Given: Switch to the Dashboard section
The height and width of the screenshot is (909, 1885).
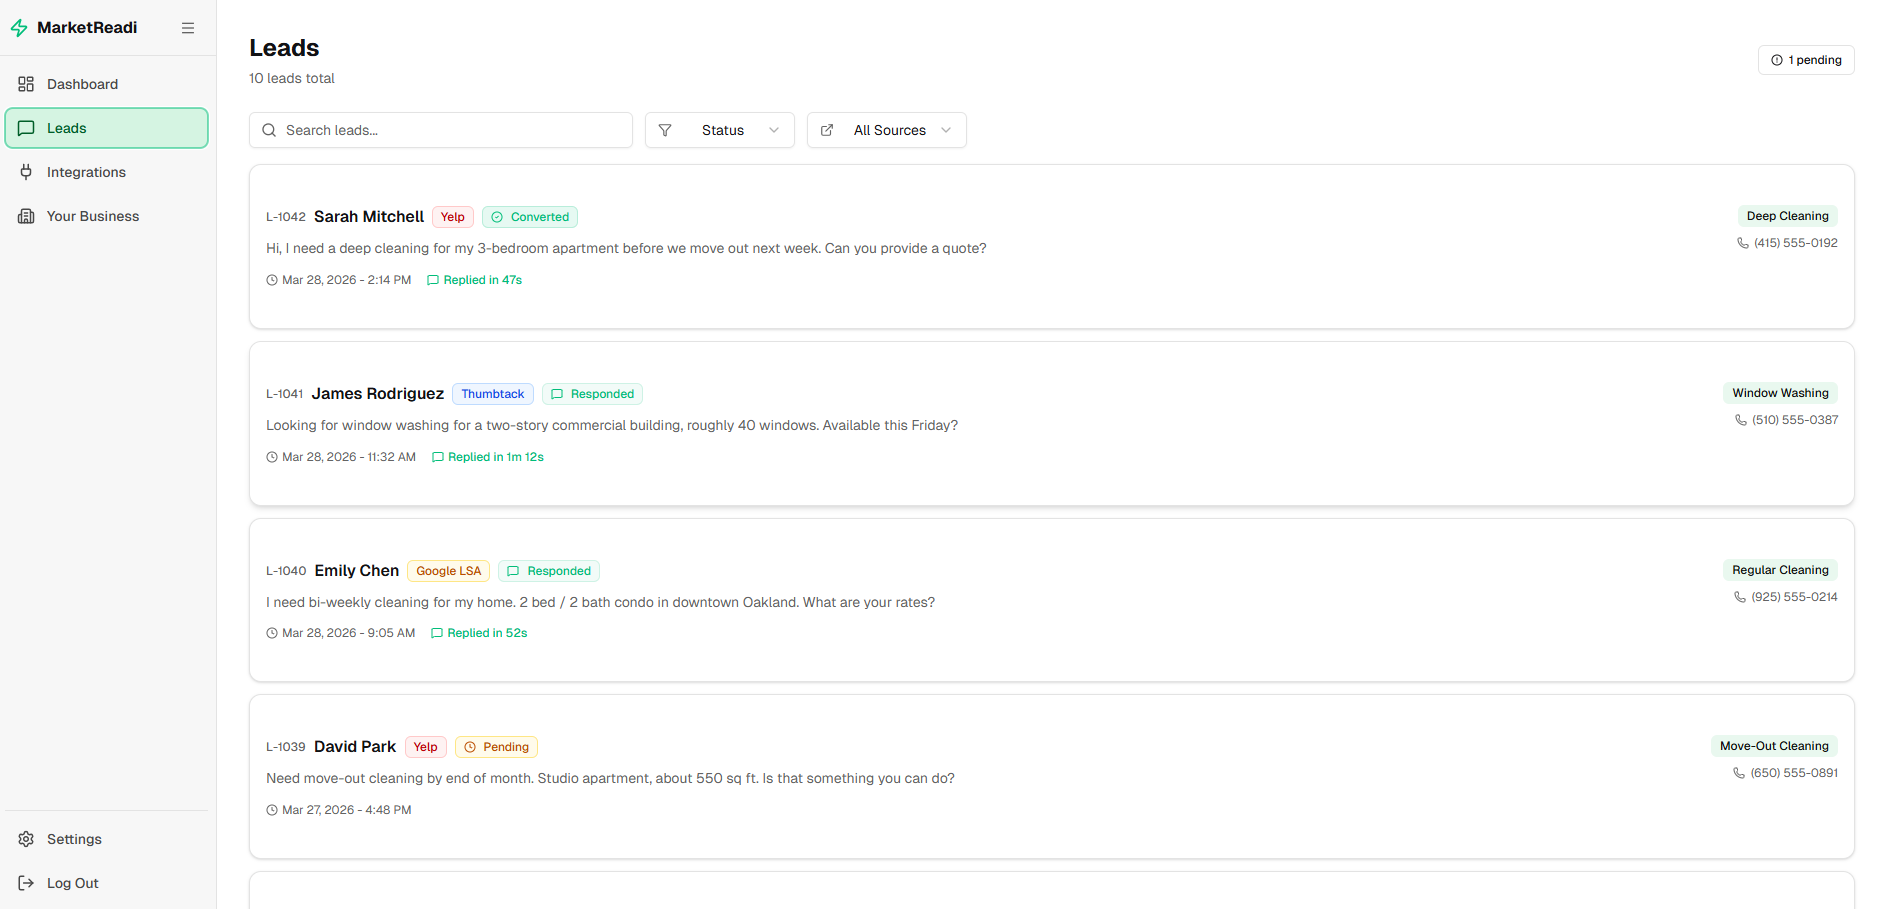Looking at the screenshot, I should [x=82, y=84].
